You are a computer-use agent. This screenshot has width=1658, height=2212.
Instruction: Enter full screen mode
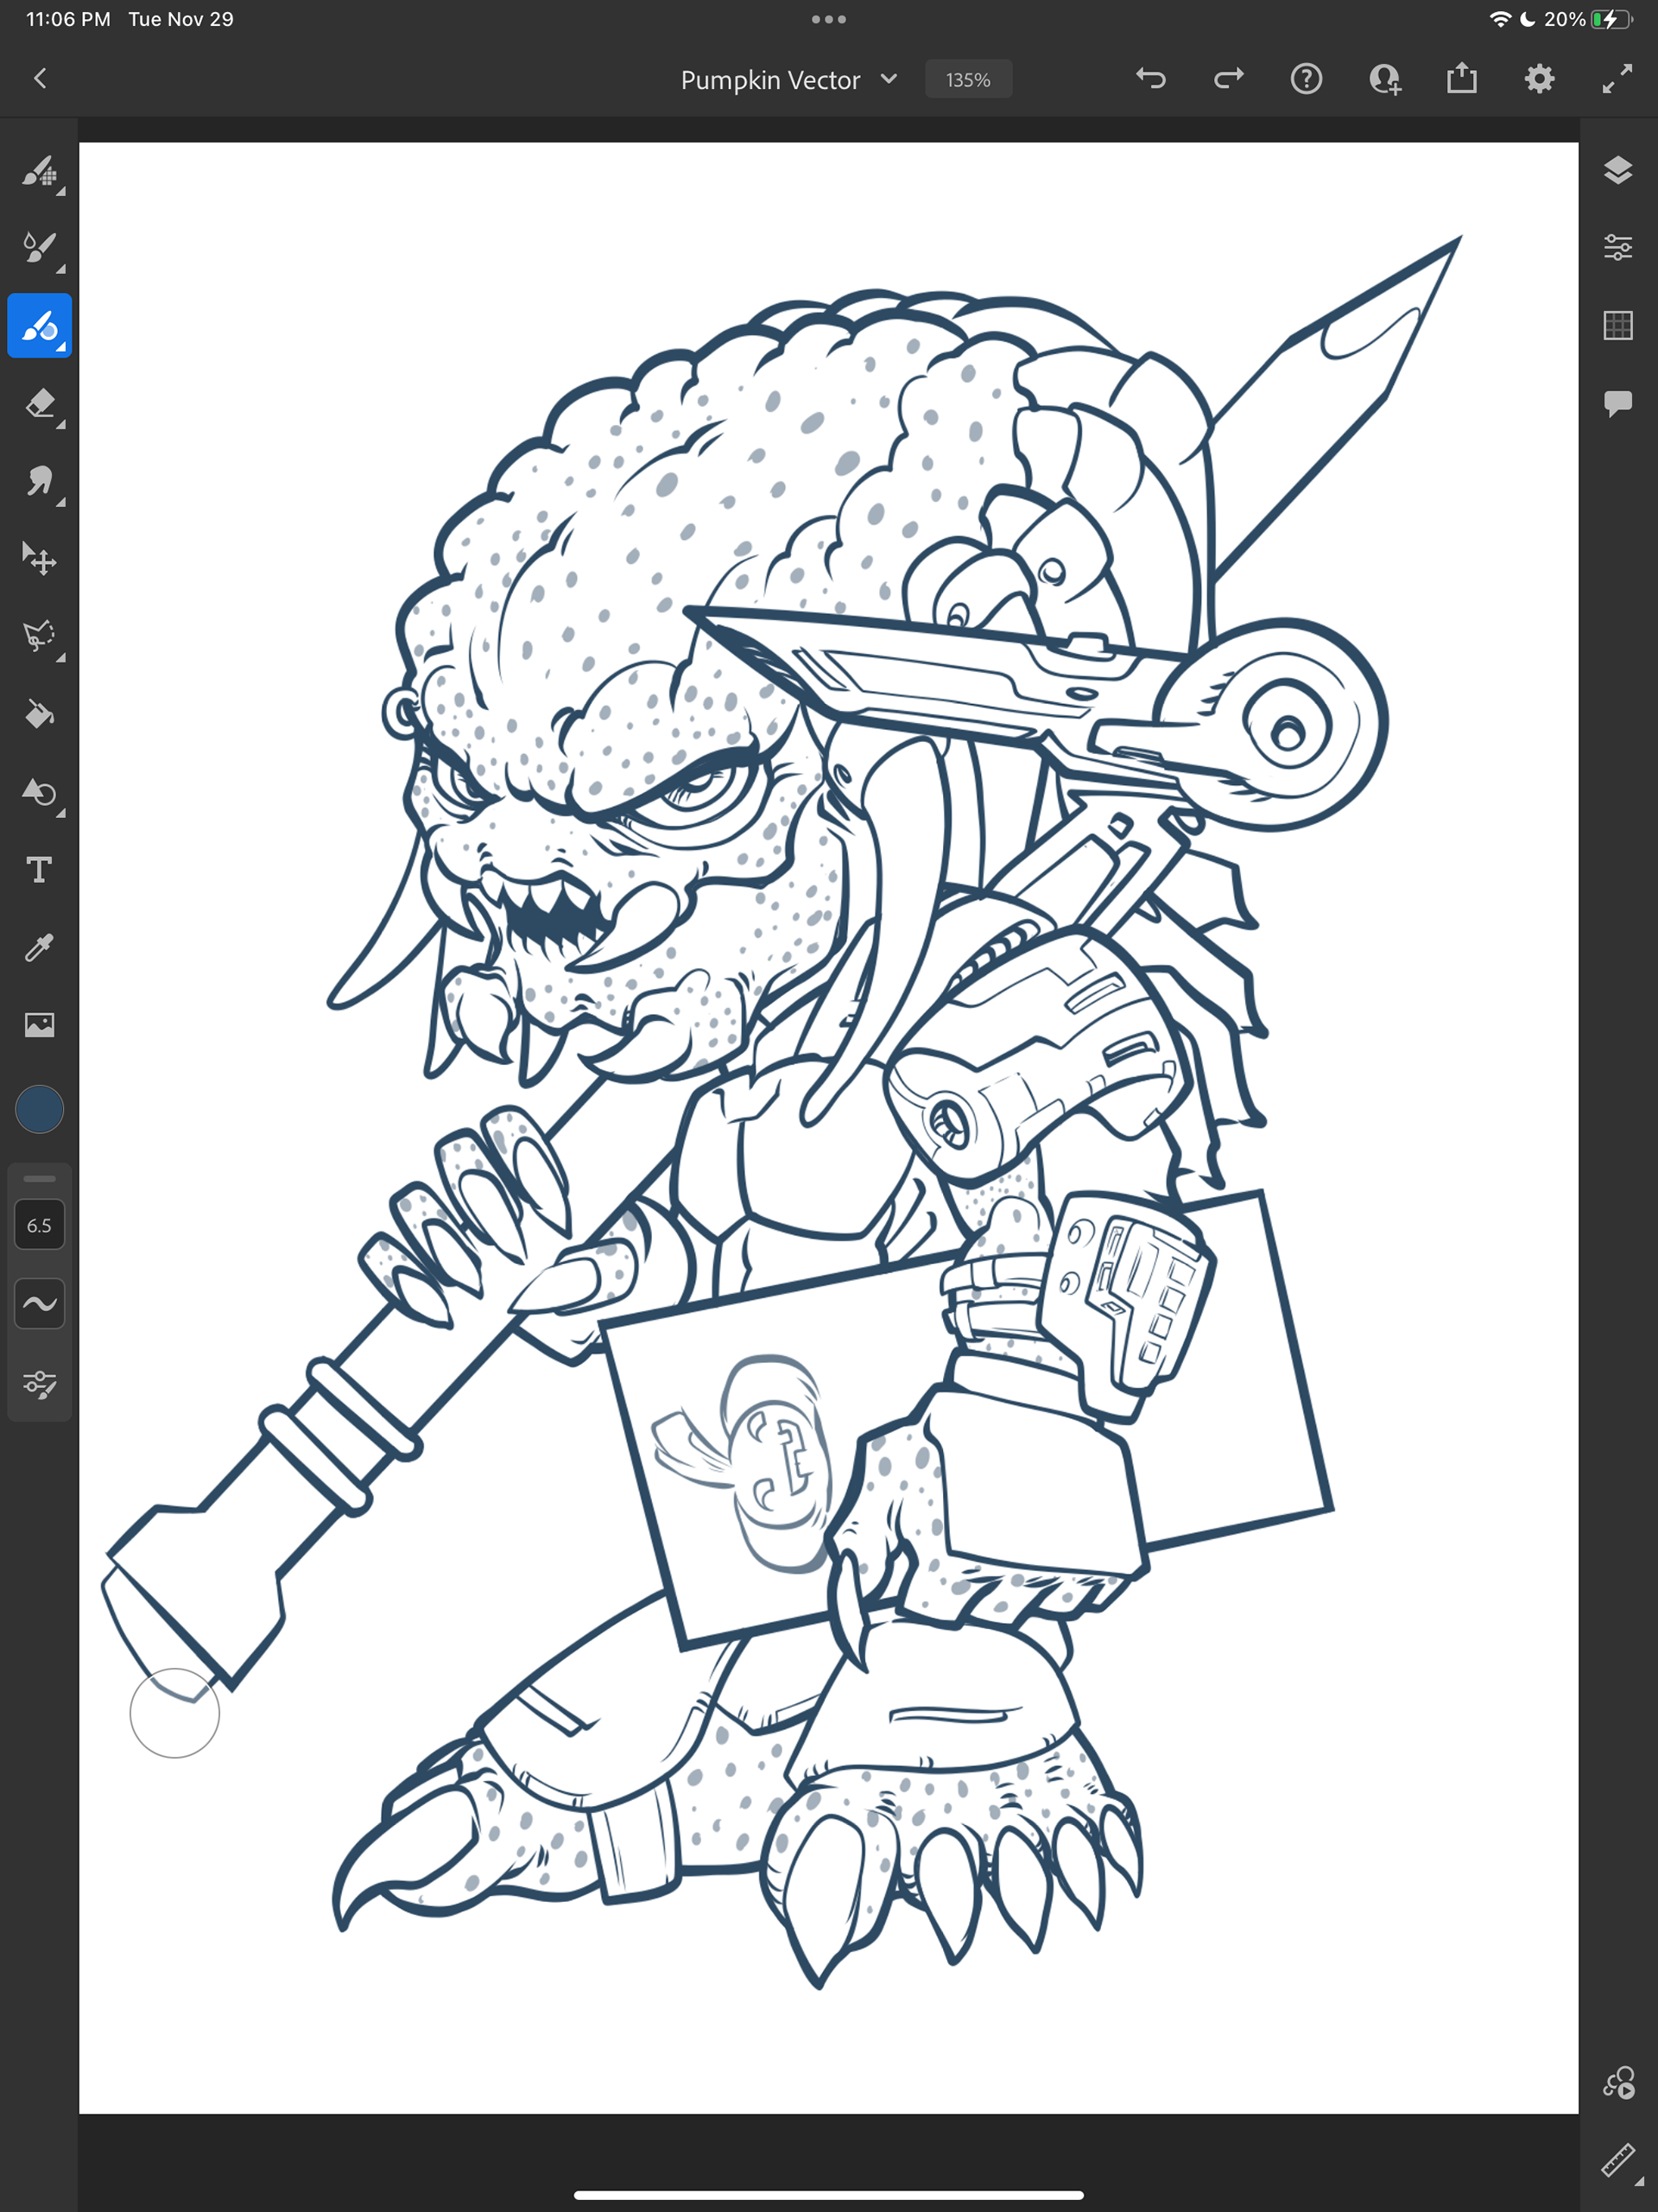(x=1617, y=79)
